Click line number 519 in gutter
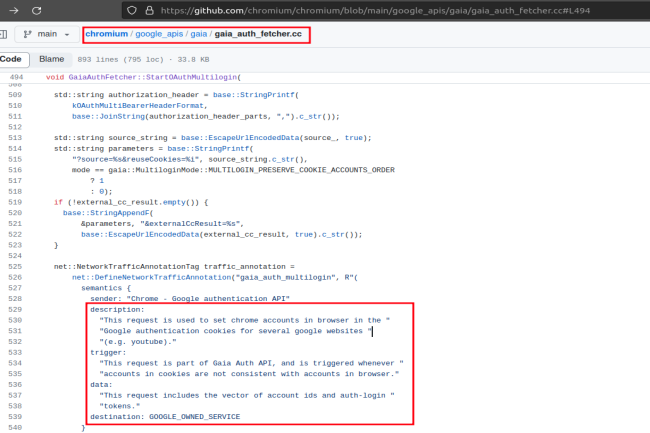 pyautogui.click(x=16, y=202)
